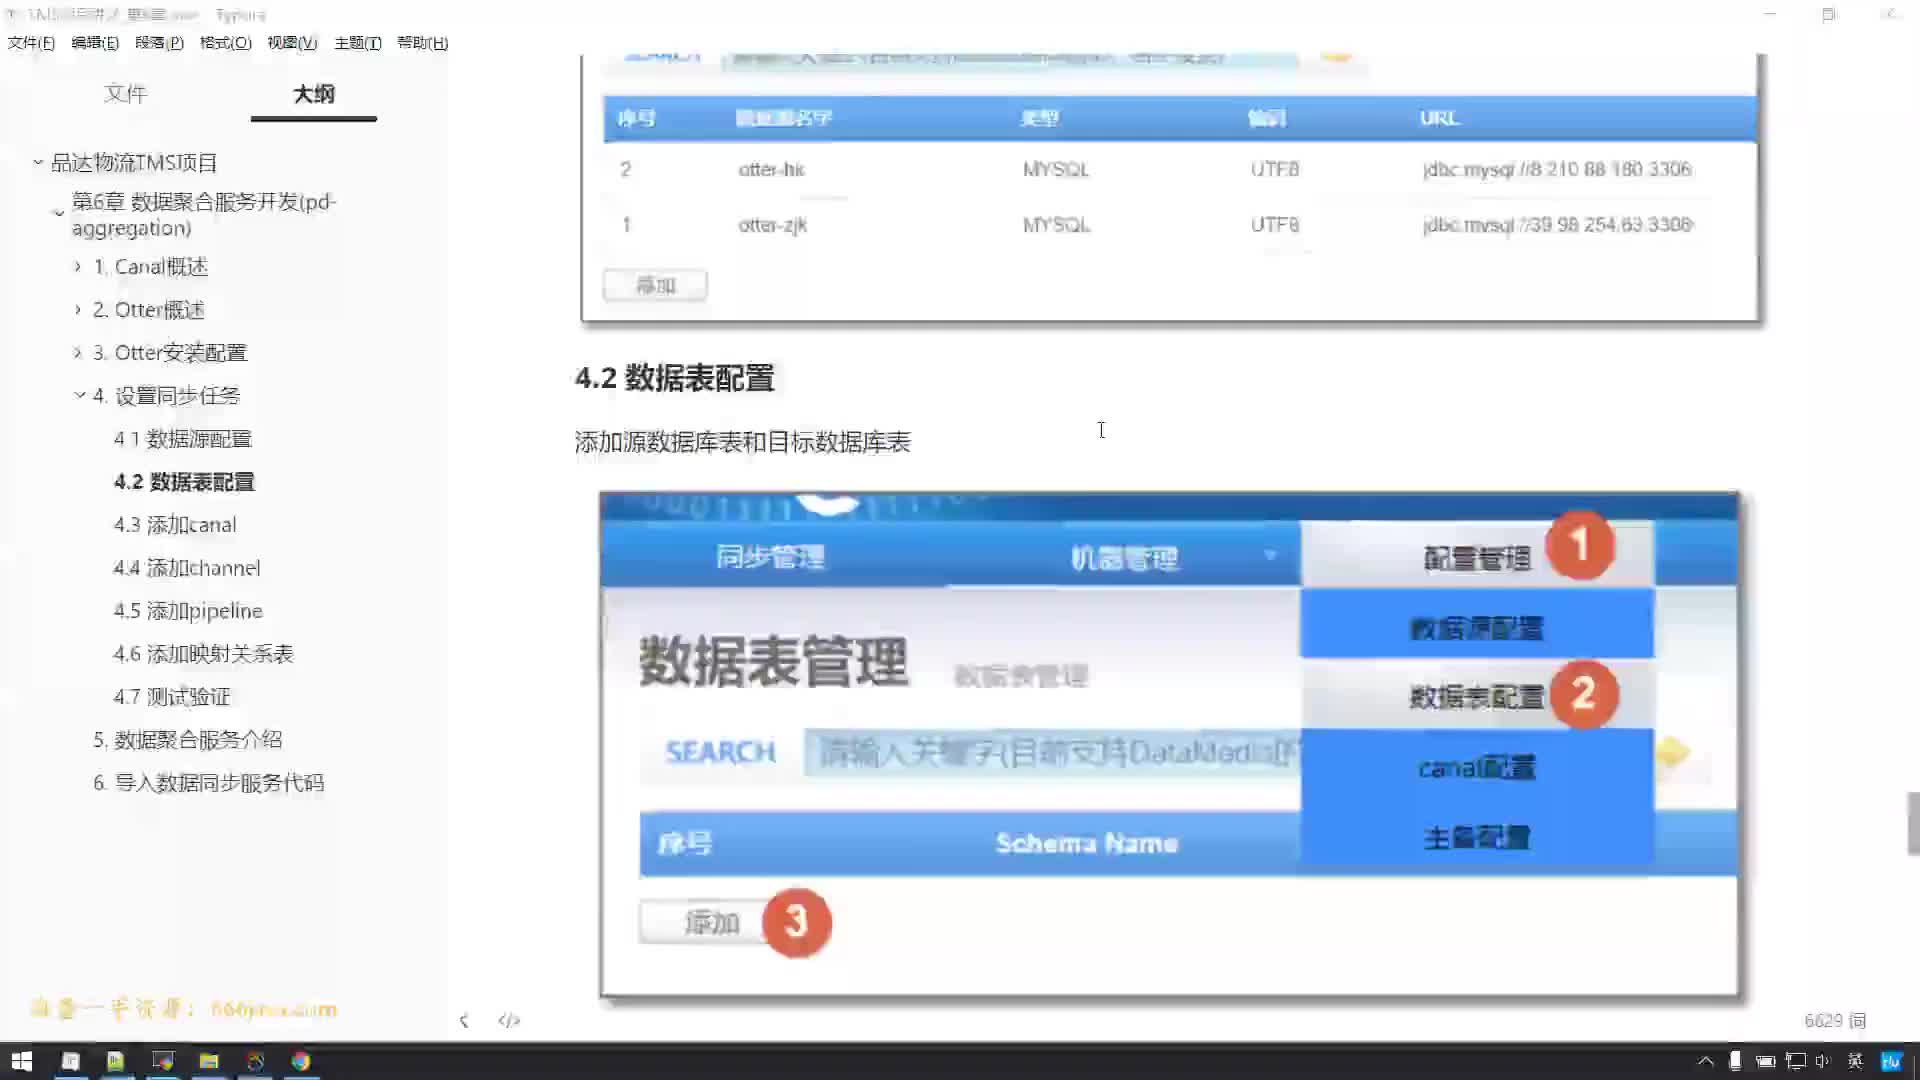Collapse the sidebar with the arrow icon
This screenshot has width=1920, height=1080.
(x=464, y=1020)
